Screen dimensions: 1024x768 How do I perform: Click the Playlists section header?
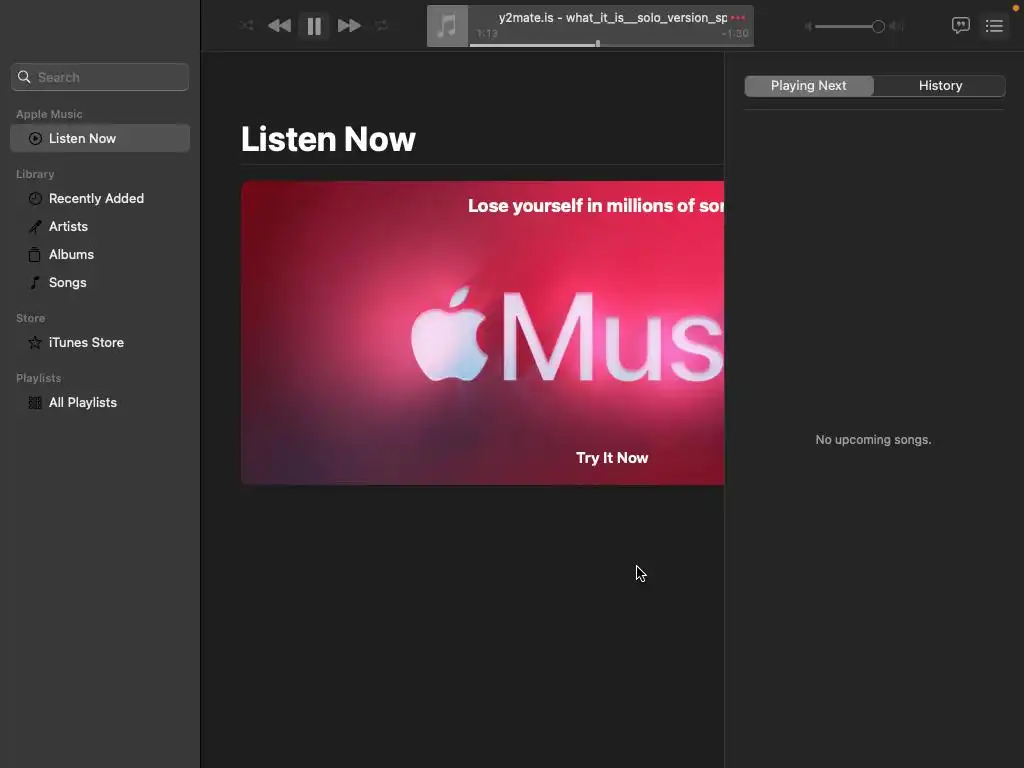[x=39, y=378]
